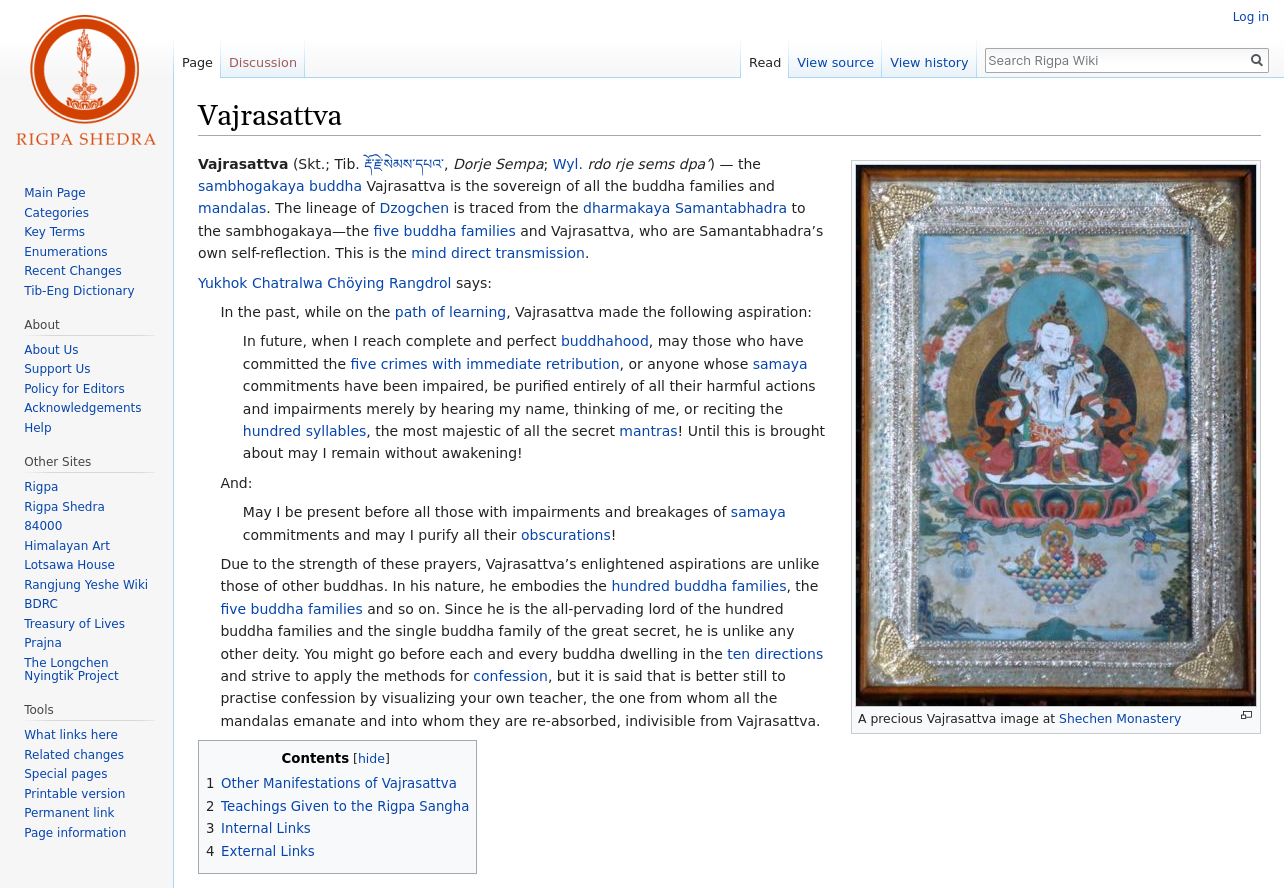Viewport: 1284px width, 888px height.
Task: Enlarge image via caption magnify icon
Action: point(1246,715)
